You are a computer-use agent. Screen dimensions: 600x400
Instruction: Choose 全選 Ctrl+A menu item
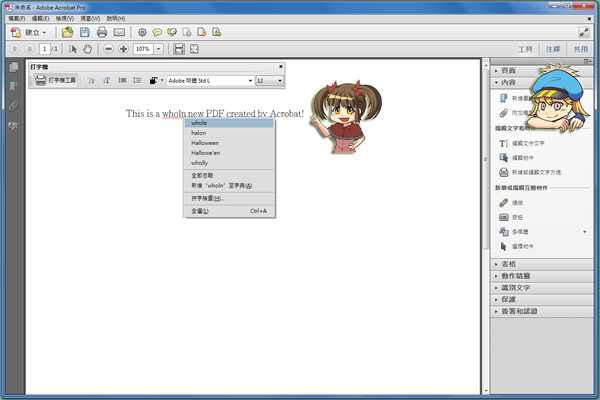(x=229, y=211)
